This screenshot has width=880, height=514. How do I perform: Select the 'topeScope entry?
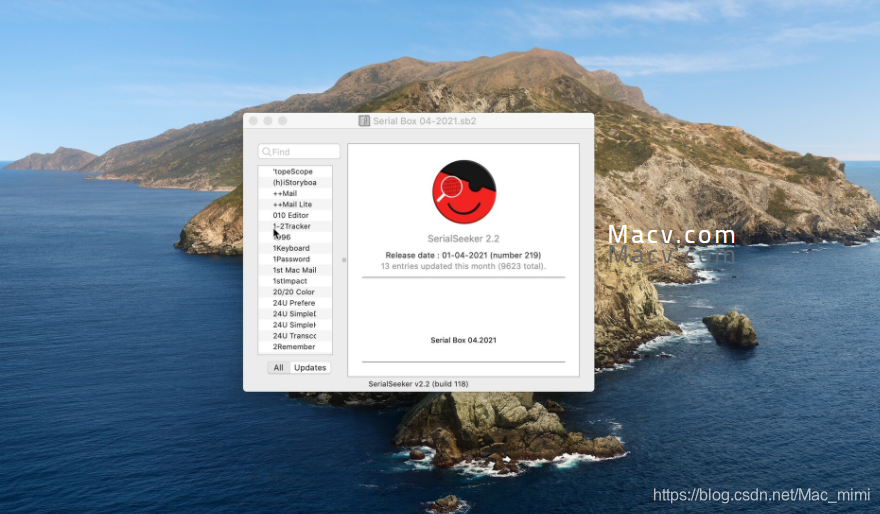(x=295, y=172)
